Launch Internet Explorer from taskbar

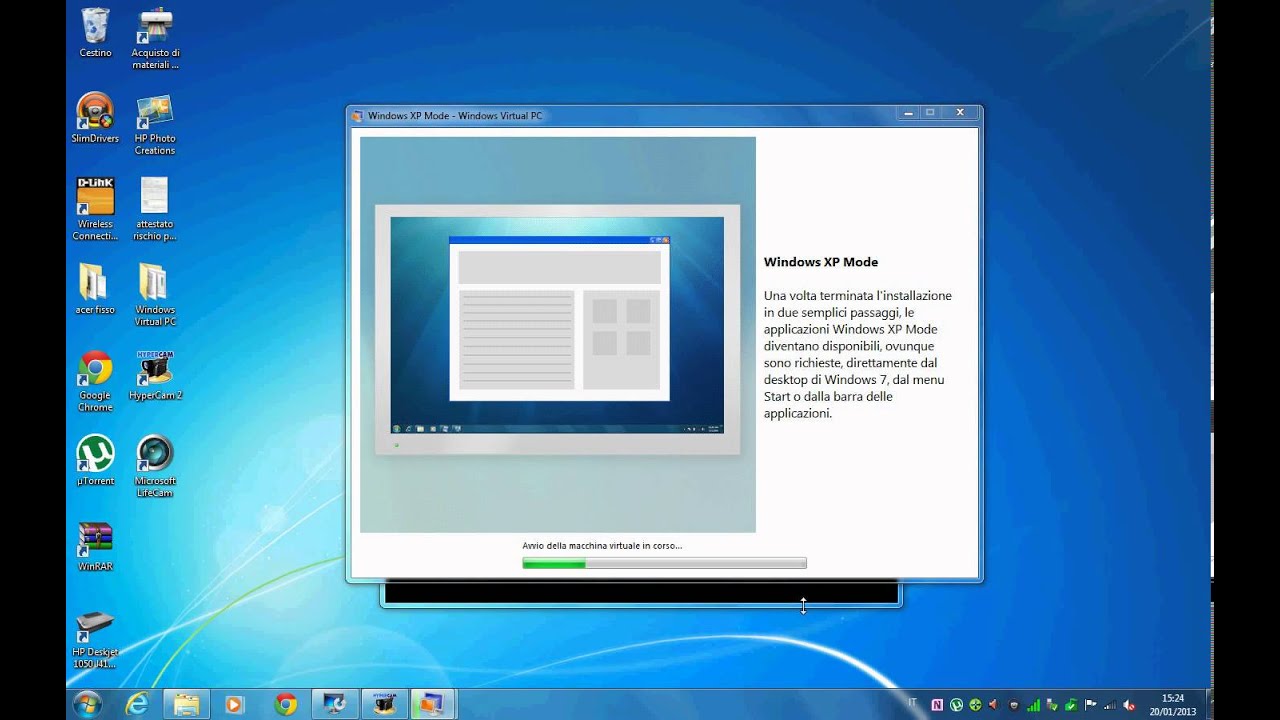pos(137,704)
